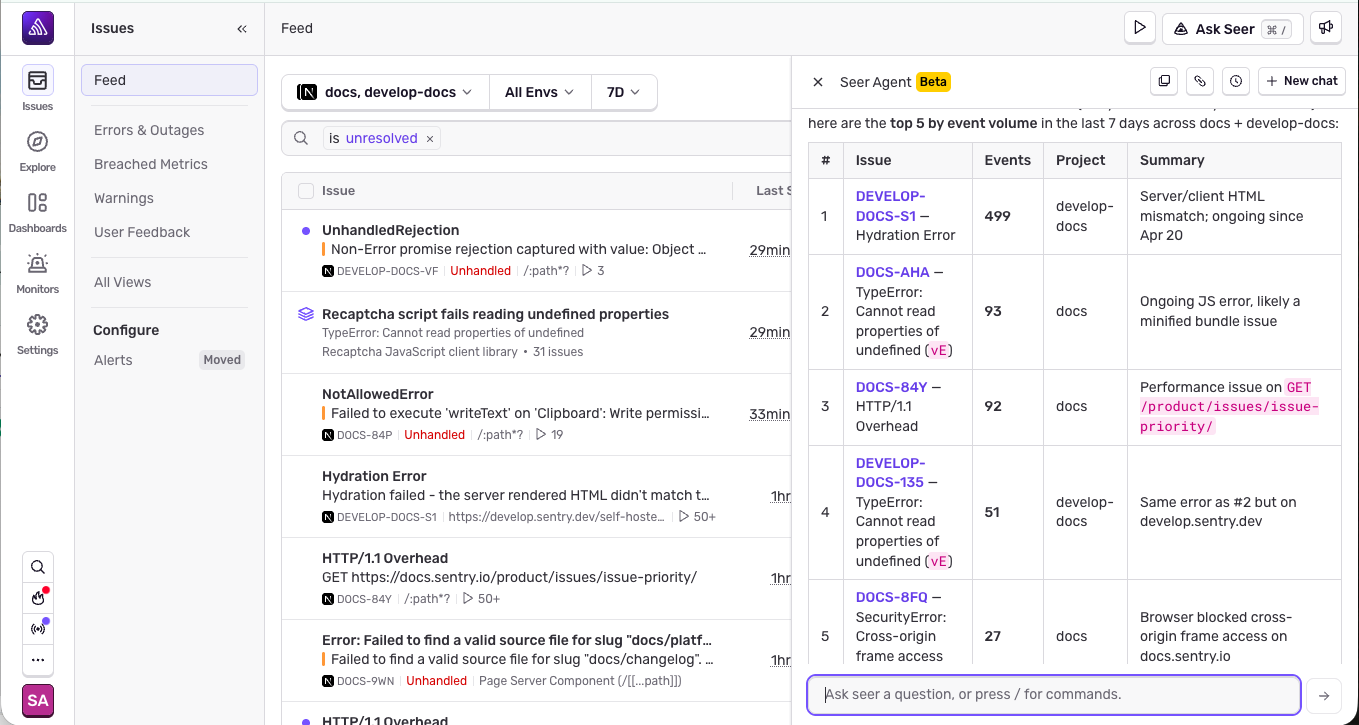Send the Seer message with arrow button

1324,695
